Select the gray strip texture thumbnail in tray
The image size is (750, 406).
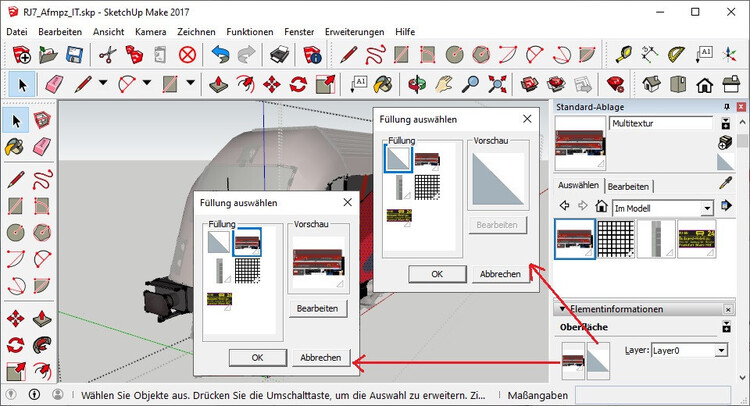point(656,239)
